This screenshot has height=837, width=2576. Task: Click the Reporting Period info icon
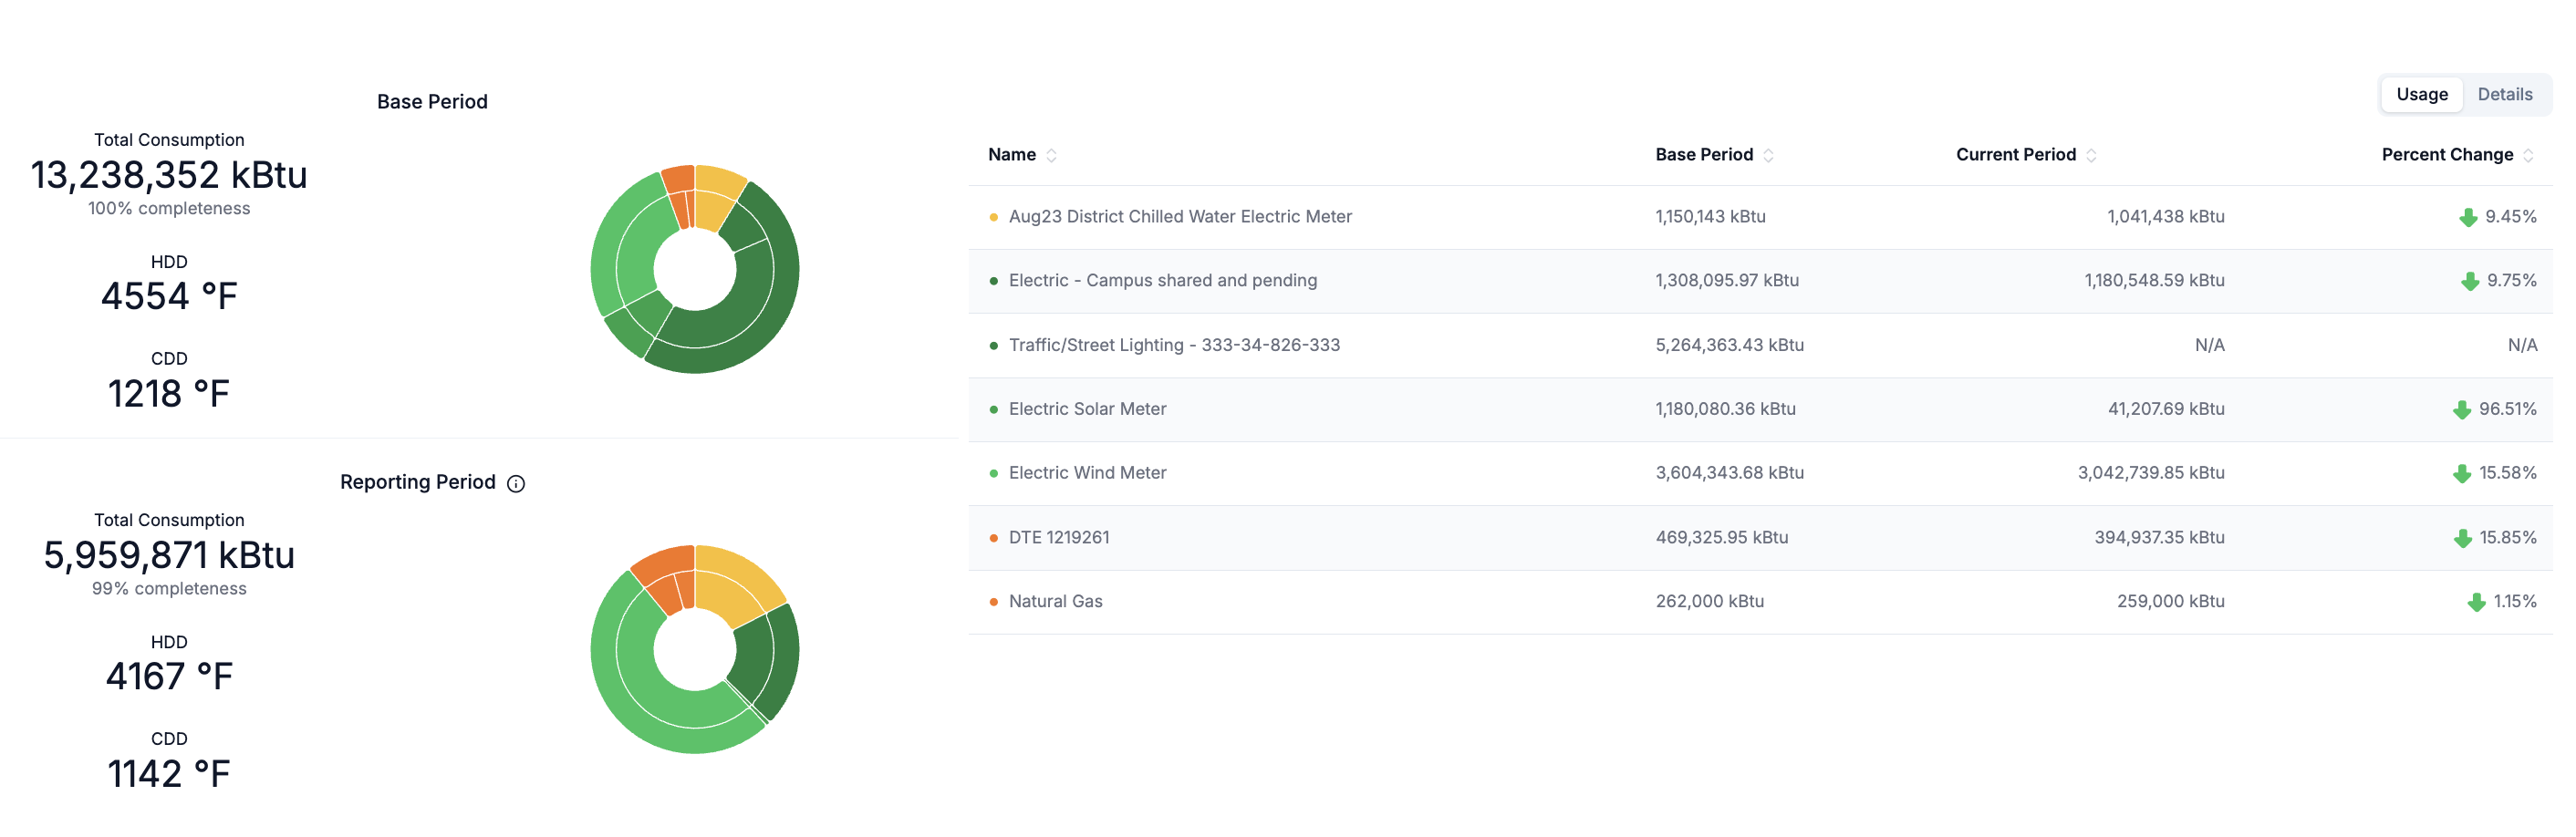point(516,484)
